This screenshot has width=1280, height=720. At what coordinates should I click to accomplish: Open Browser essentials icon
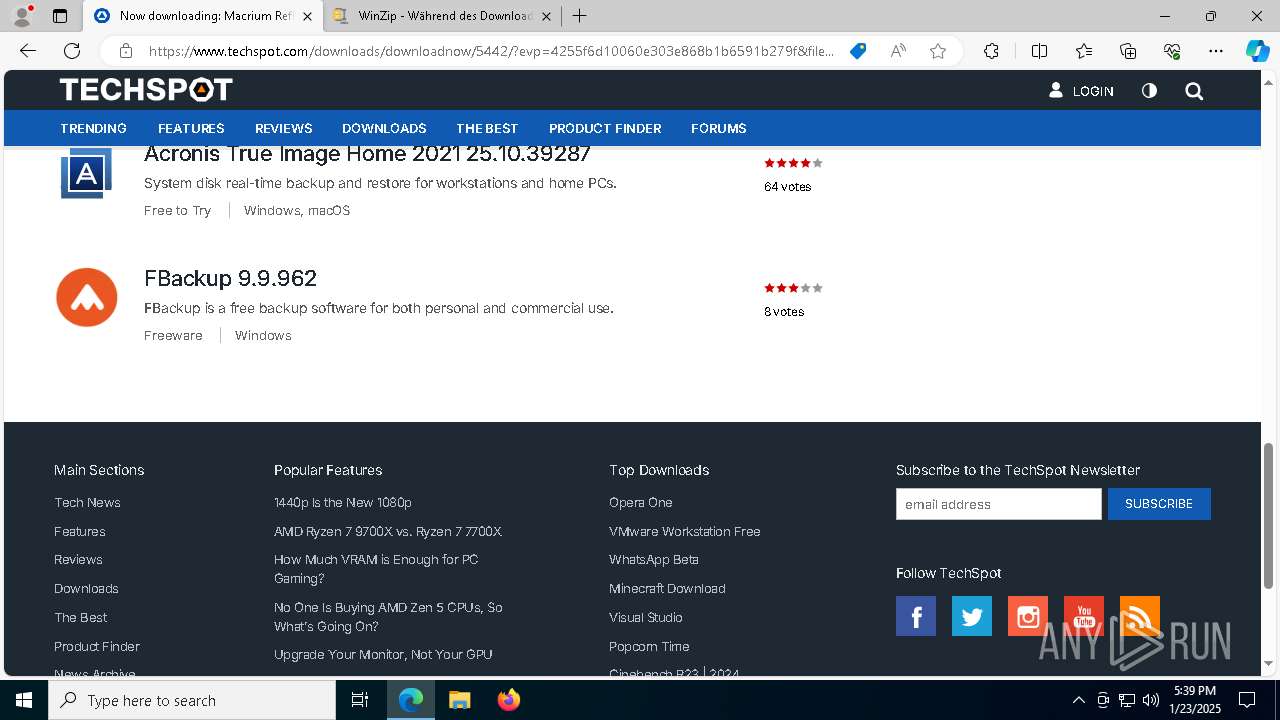pos(1172,51)
